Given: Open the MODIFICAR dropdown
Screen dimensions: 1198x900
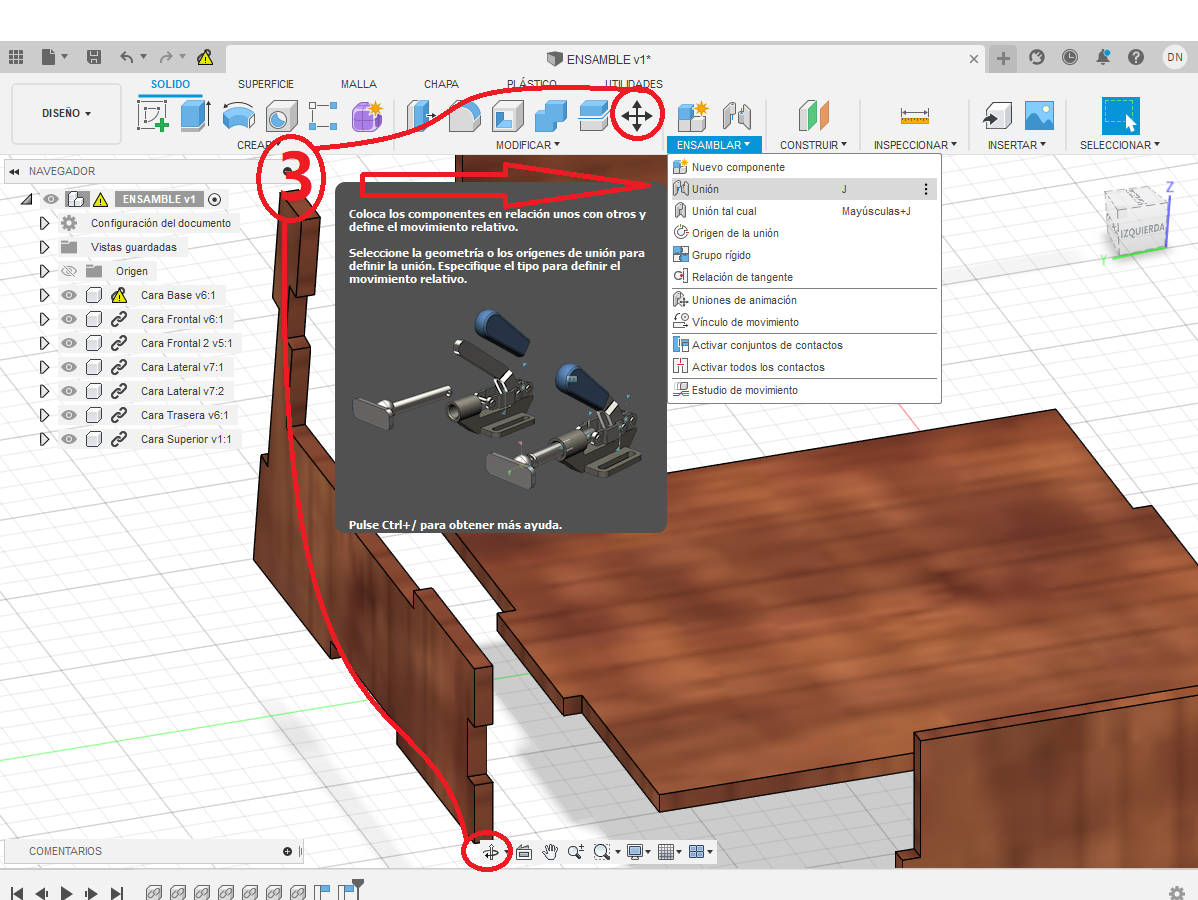Looking at the screenshot, I should [528, 145].
